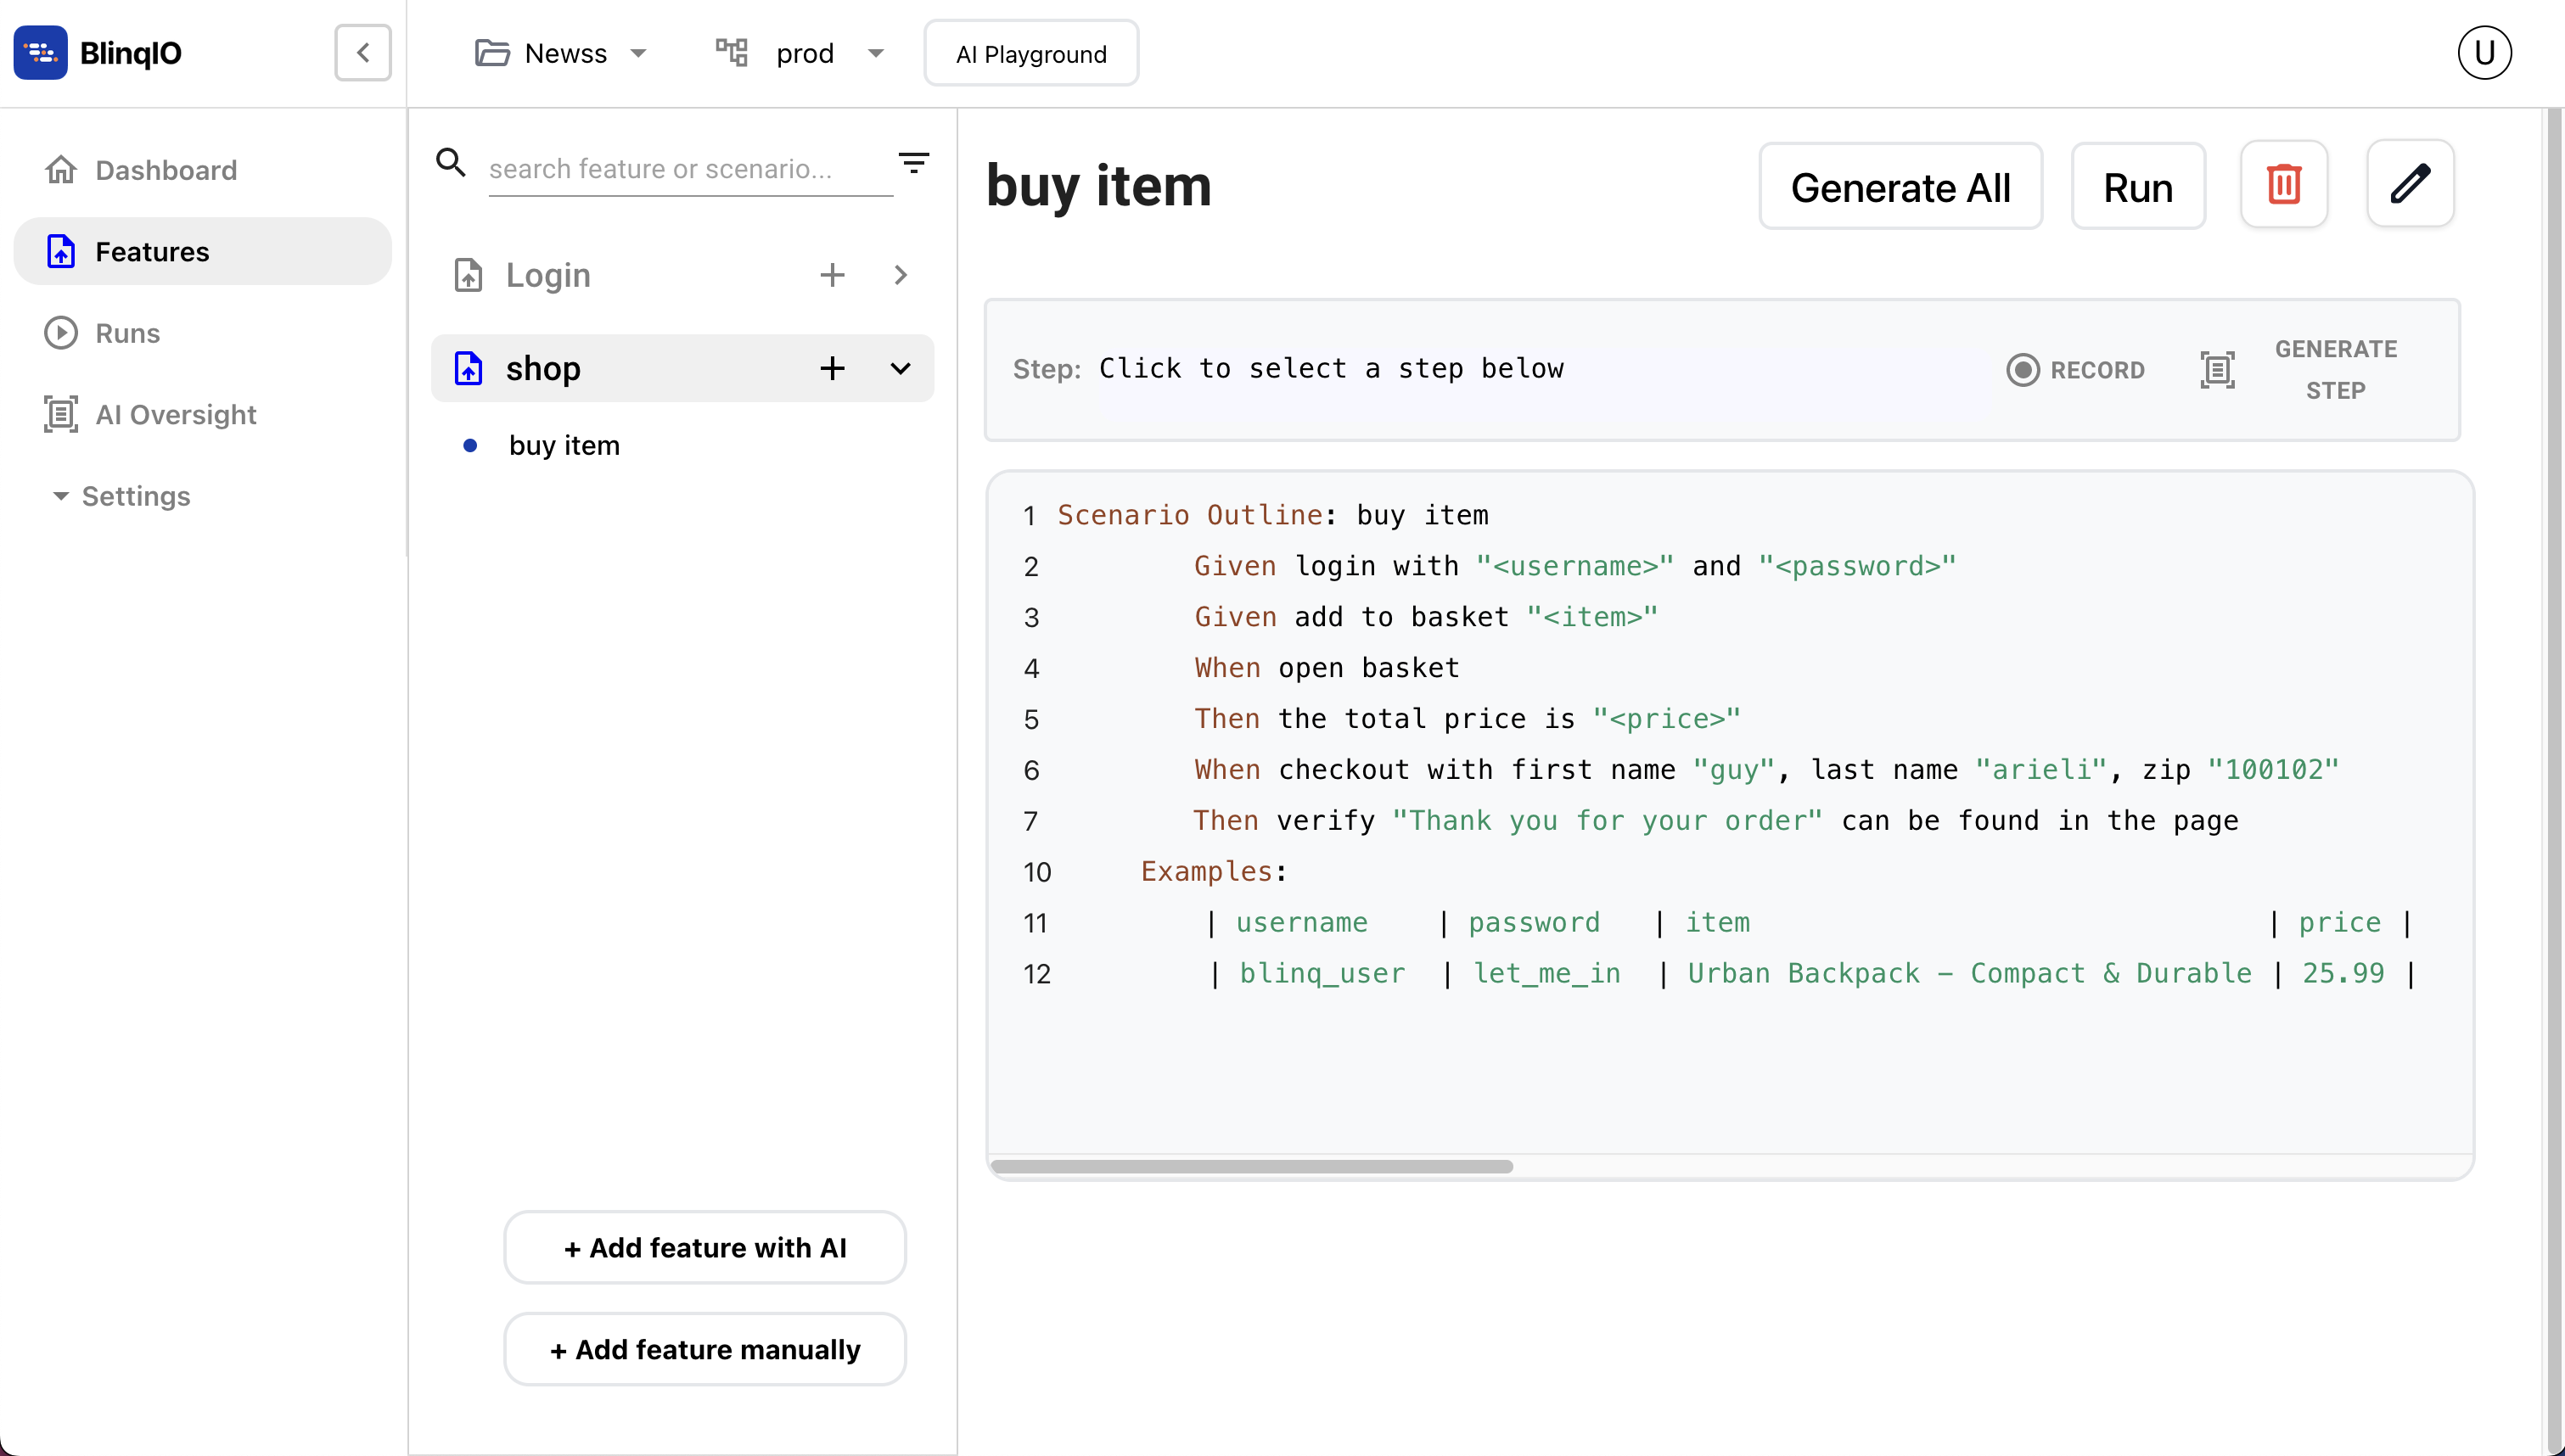Select step 'When open basket'
Screen dimensions: 2565x1456
tap(1327, 668)
